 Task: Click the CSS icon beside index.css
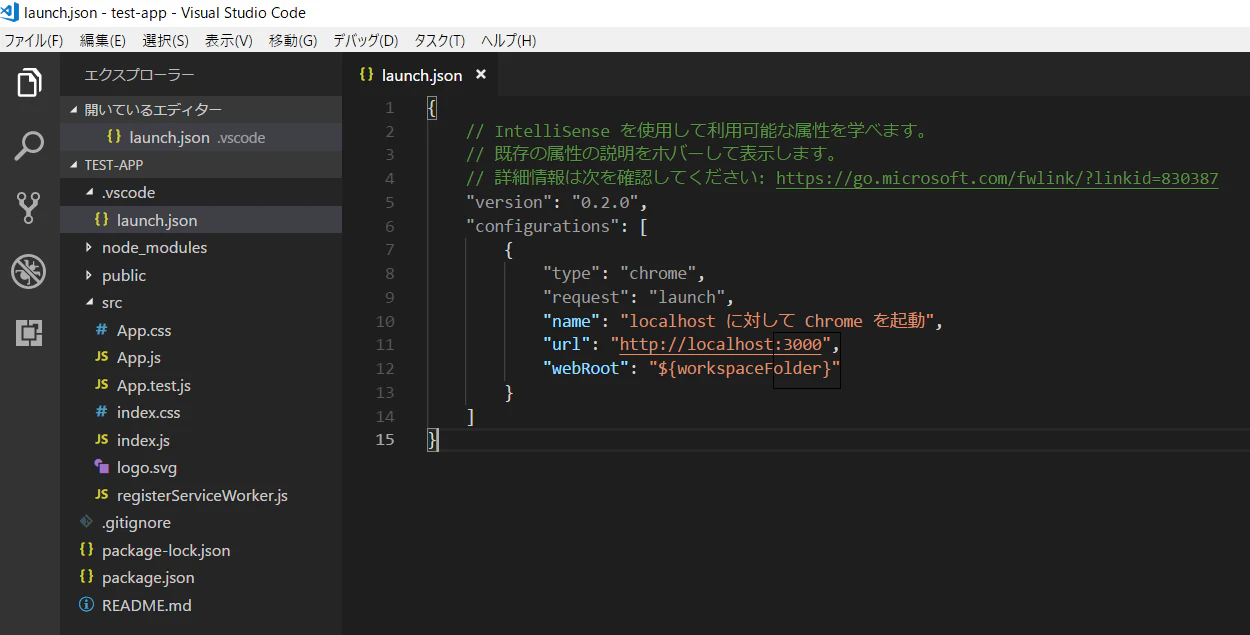101,412
